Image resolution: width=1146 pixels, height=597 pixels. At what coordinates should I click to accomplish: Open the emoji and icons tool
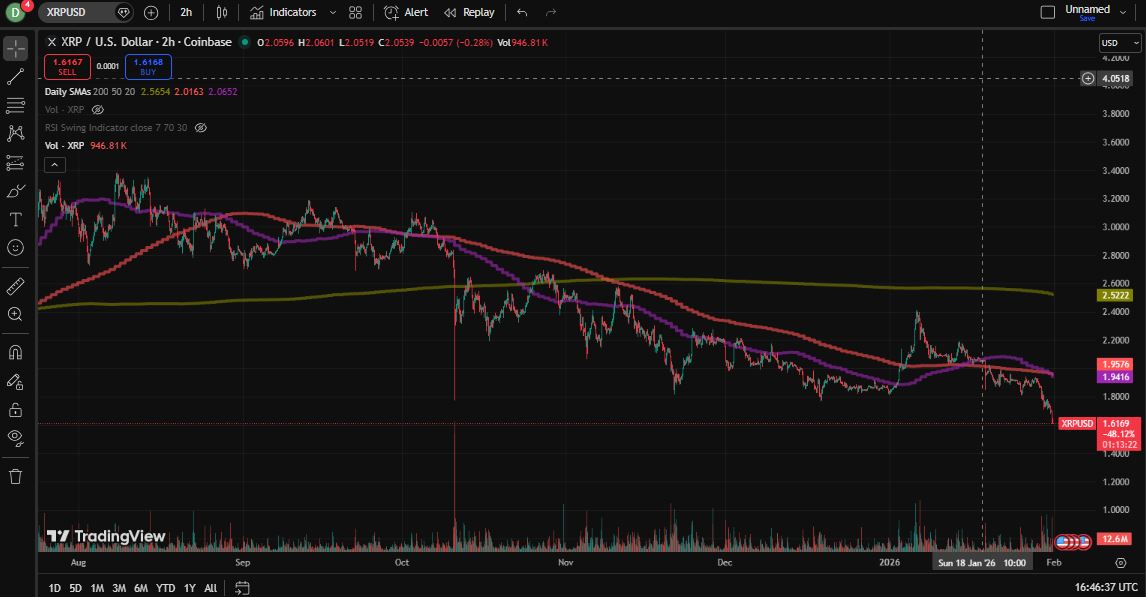pyautogui.click(x=15, y=248)
